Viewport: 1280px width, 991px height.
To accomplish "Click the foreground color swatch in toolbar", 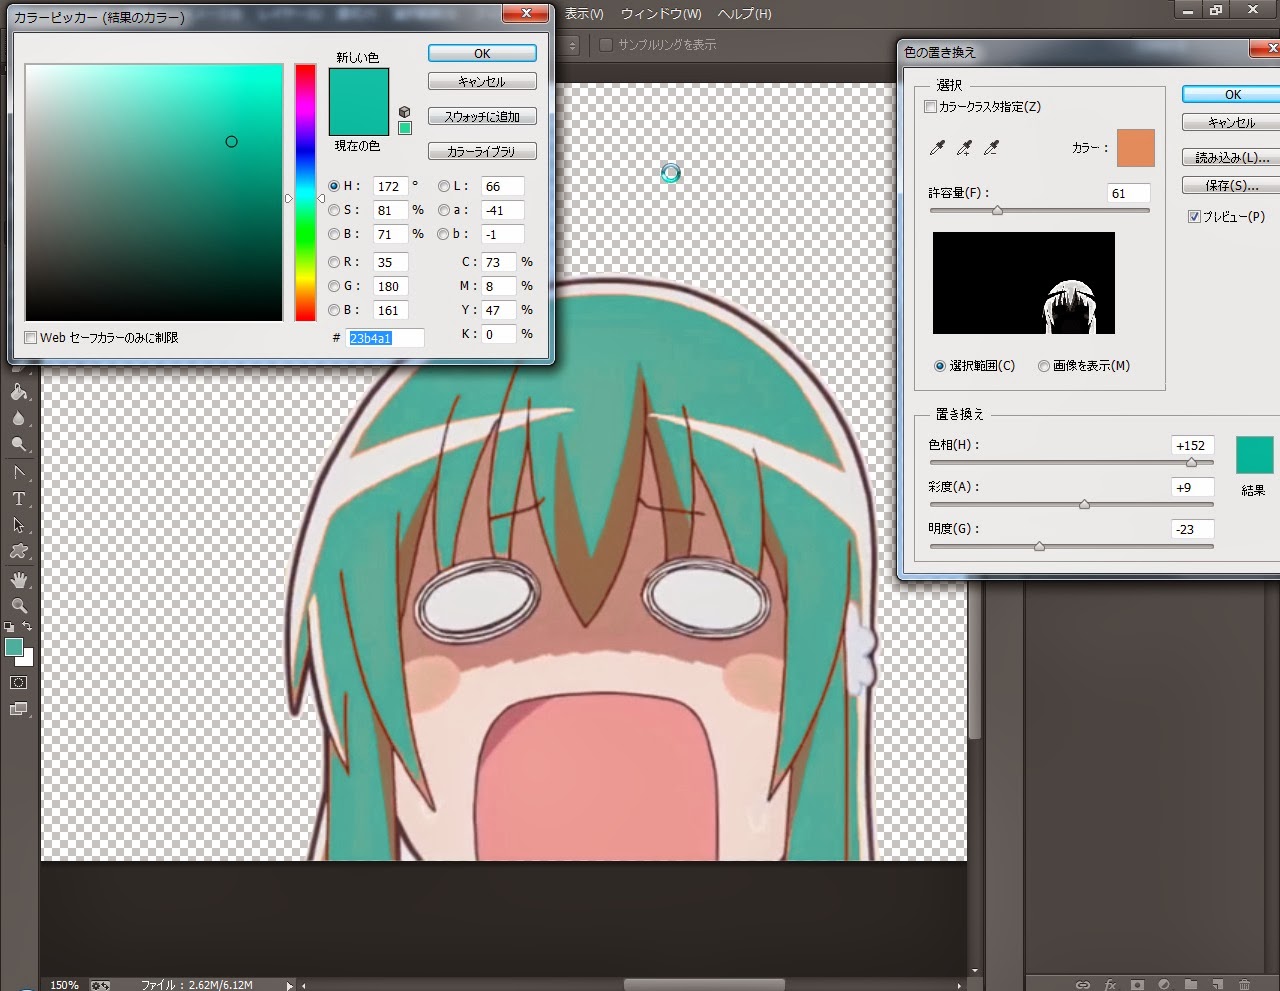I will [14, 648].
